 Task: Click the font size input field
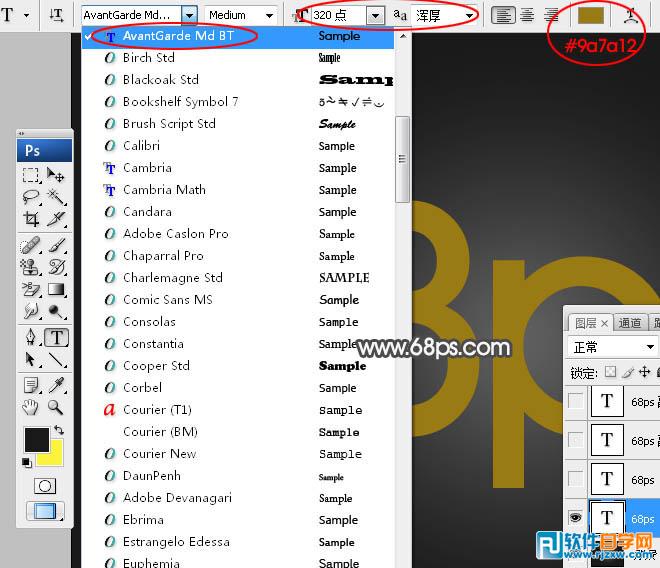339,16
